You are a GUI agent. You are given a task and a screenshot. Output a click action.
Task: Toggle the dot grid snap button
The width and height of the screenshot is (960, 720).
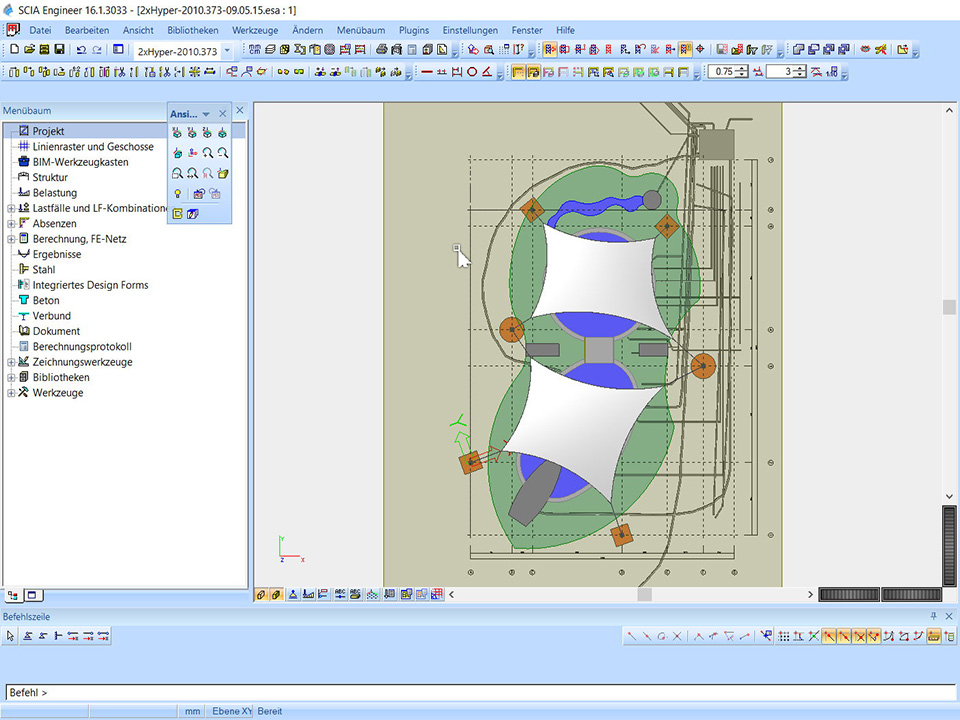784,636
